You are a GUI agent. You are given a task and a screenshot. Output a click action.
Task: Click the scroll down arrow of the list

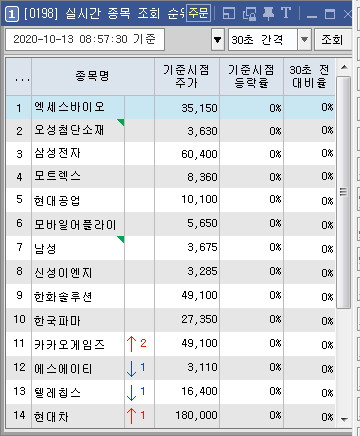pos(344,419)
